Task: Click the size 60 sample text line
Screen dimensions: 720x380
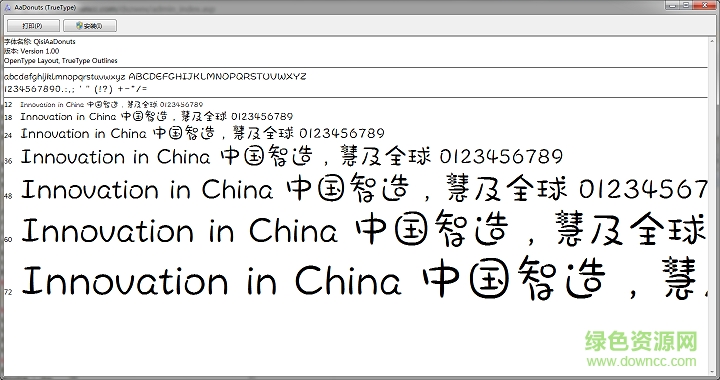Action: [x=363, y=229]
